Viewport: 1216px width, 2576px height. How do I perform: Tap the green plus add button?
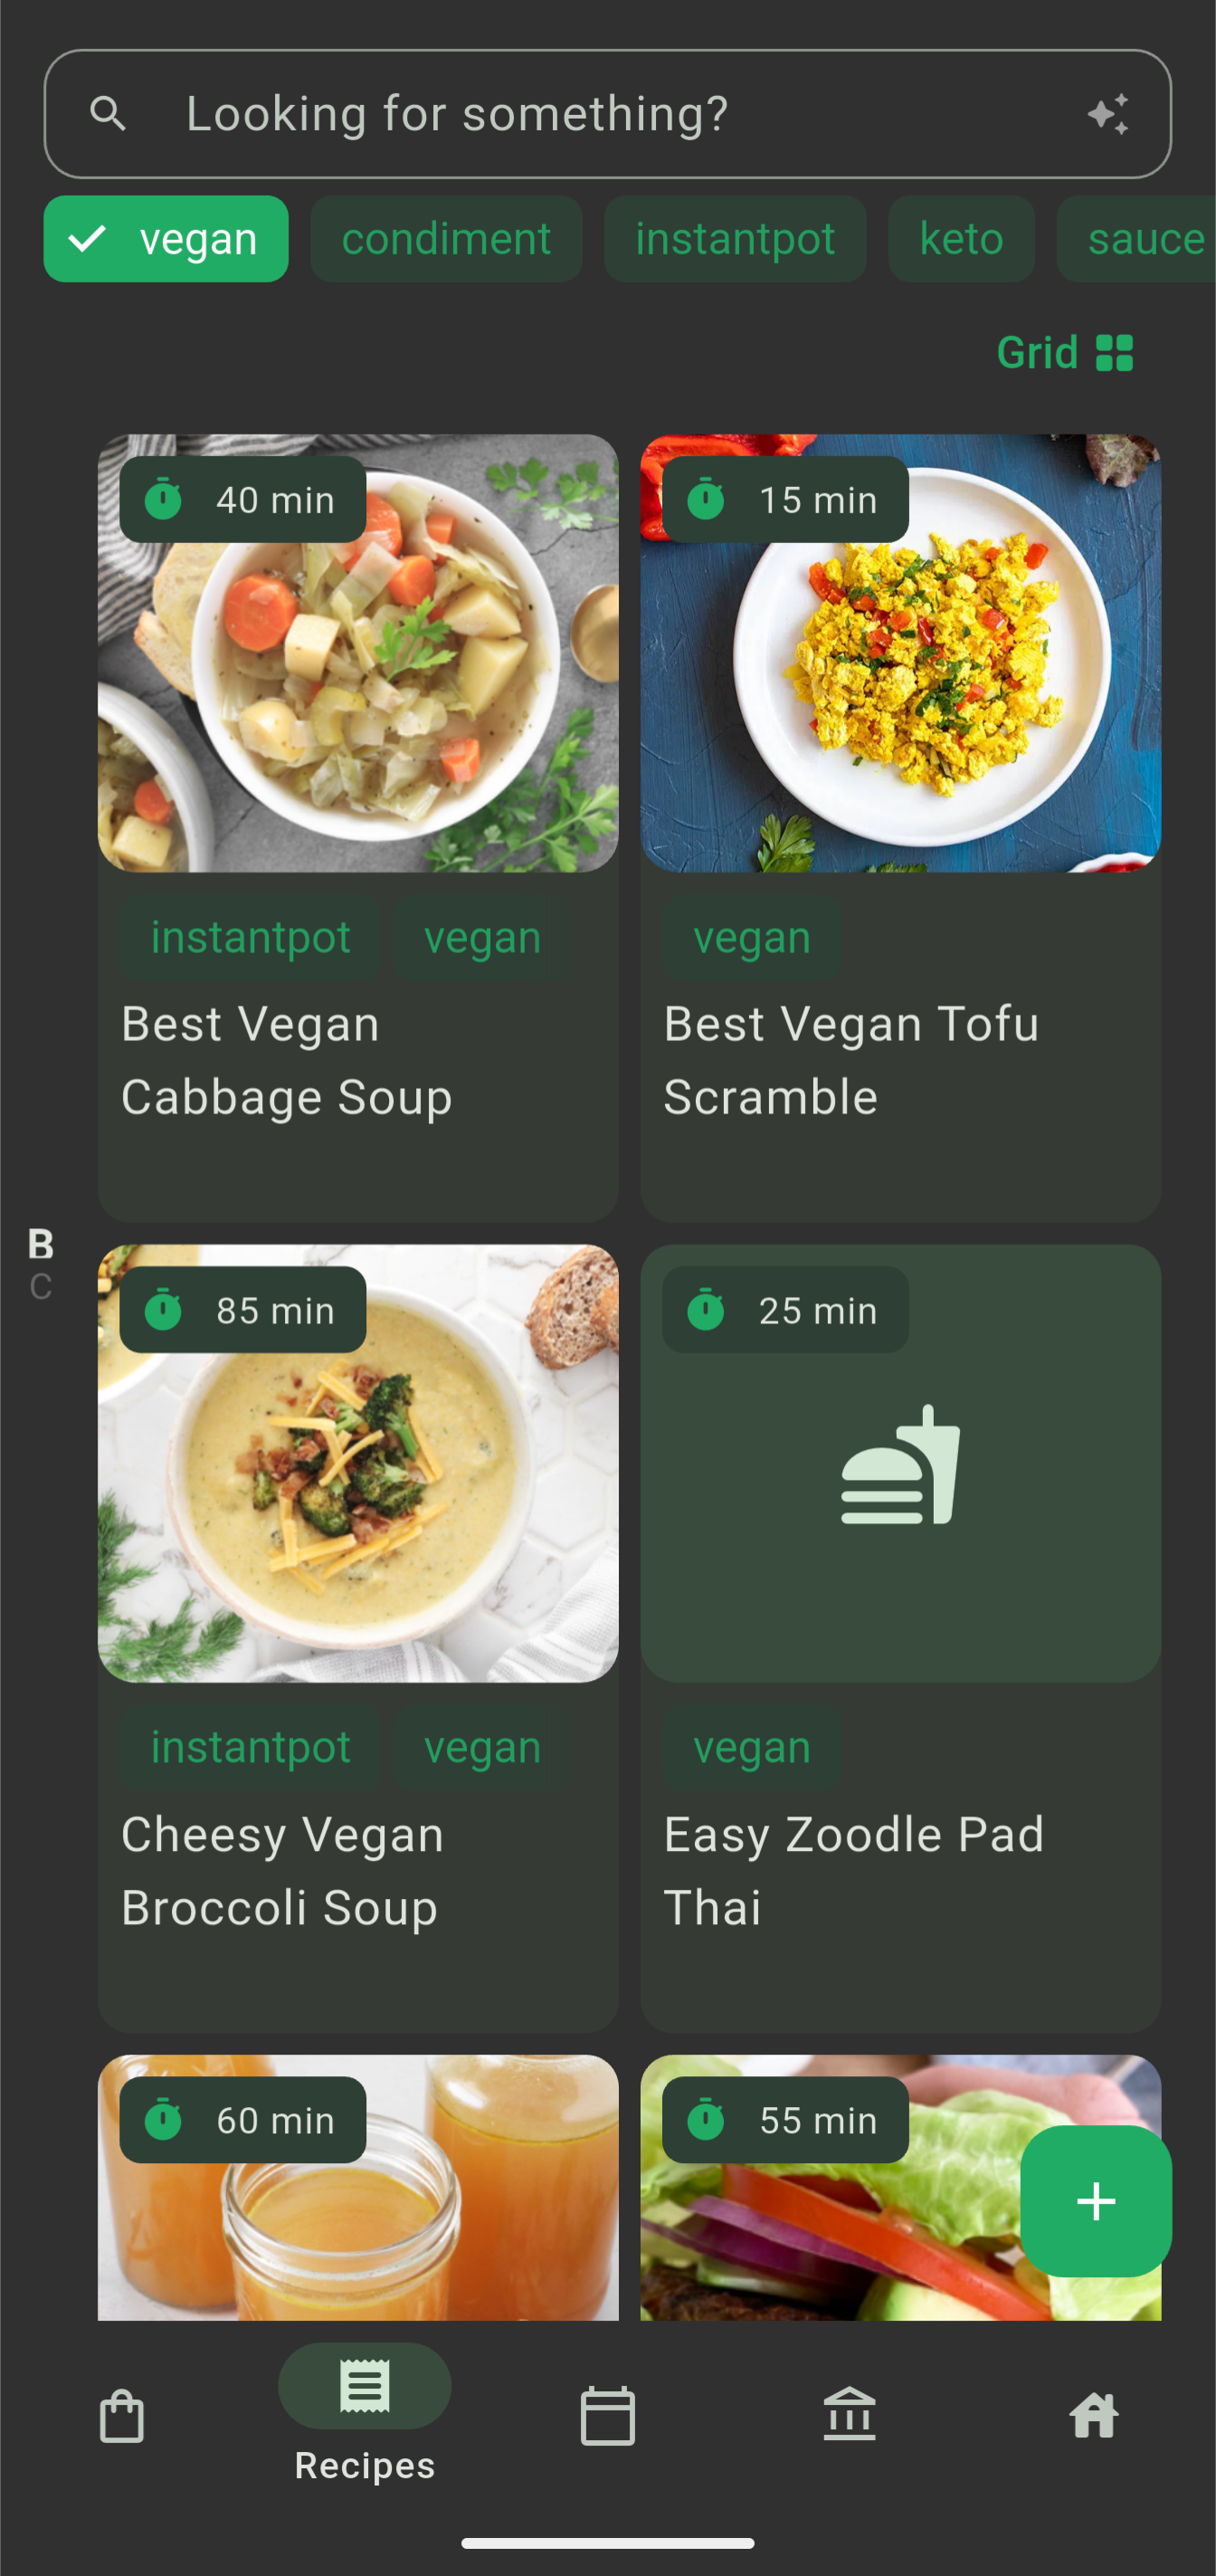coord(1096,2201)
